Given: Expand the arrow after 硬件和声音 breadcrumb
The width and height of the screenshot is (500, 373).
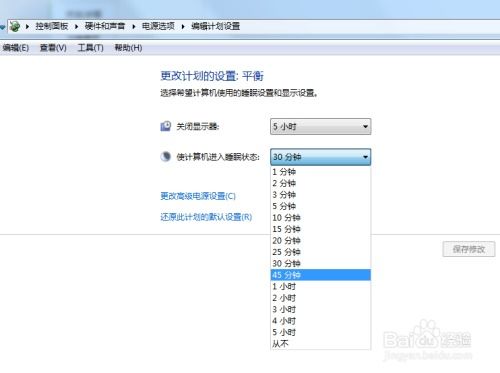Looking at the screenshot, I should (x=134, y=26).
